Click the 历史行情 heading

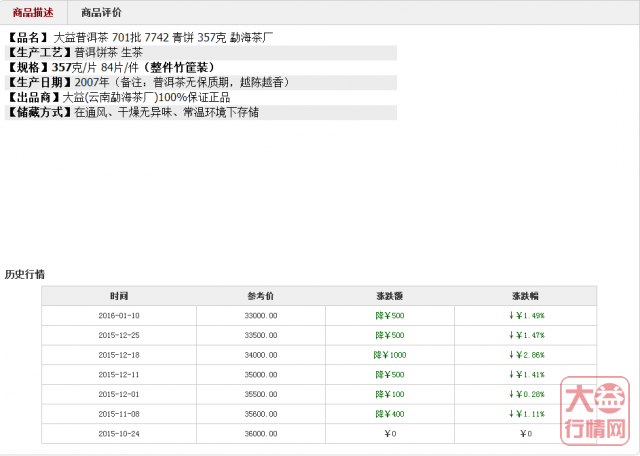tap(24, 274)
